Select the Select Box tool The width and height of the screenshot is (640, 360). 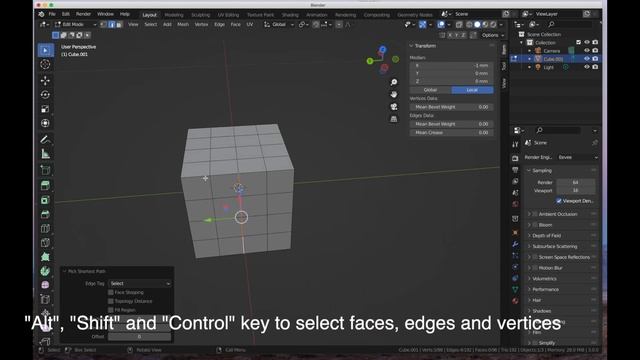[45, 50]
